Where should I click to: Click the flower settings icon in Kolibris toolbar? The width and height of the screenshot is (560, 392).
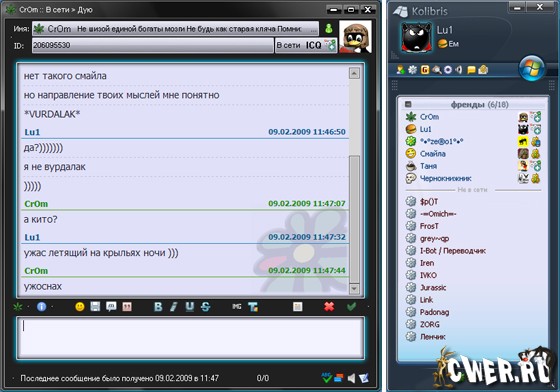point(412,70)
